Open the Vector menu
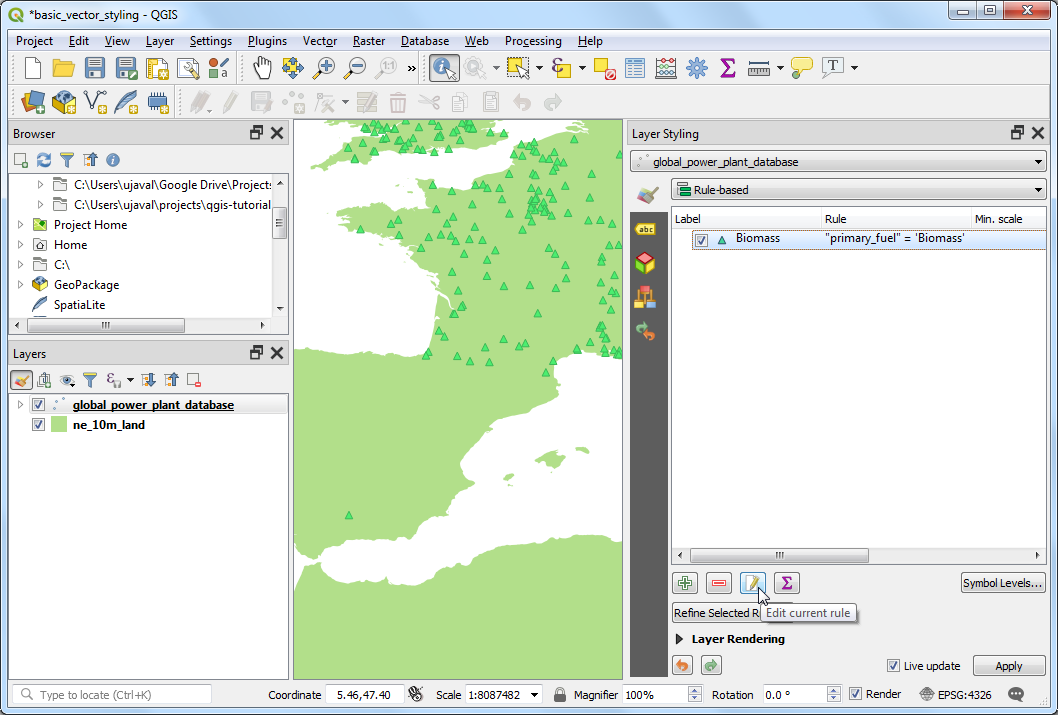Image resolution: width=1058 pixels, height=715 pixels. coord(320,41)
